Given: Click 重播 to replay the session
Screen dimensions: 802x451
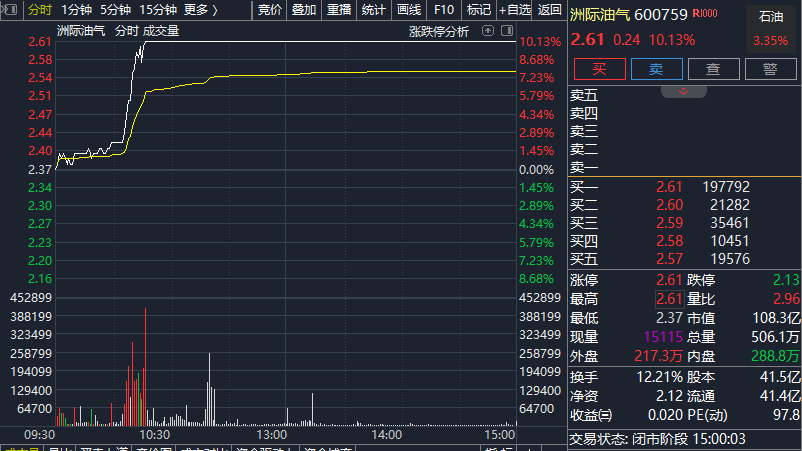Looking at the screenshot, I should coord(339,10).
